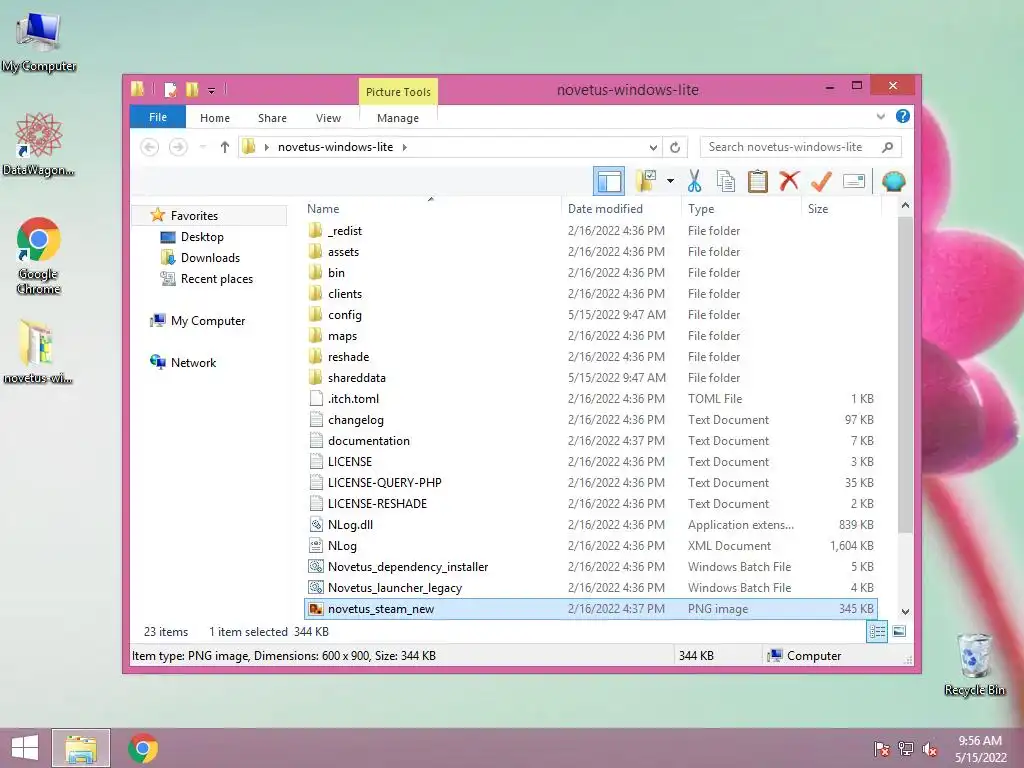1024x768 pixels.
Task: Click the Forward navigation arrow
Action: click(x=178, y=147)
